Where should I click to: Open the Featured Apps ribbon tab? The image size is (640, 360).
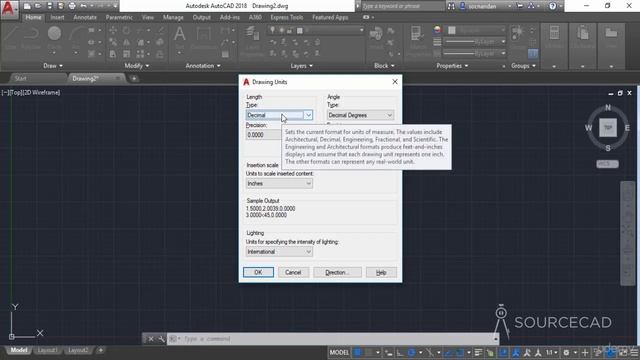click(x=330, y=17)
